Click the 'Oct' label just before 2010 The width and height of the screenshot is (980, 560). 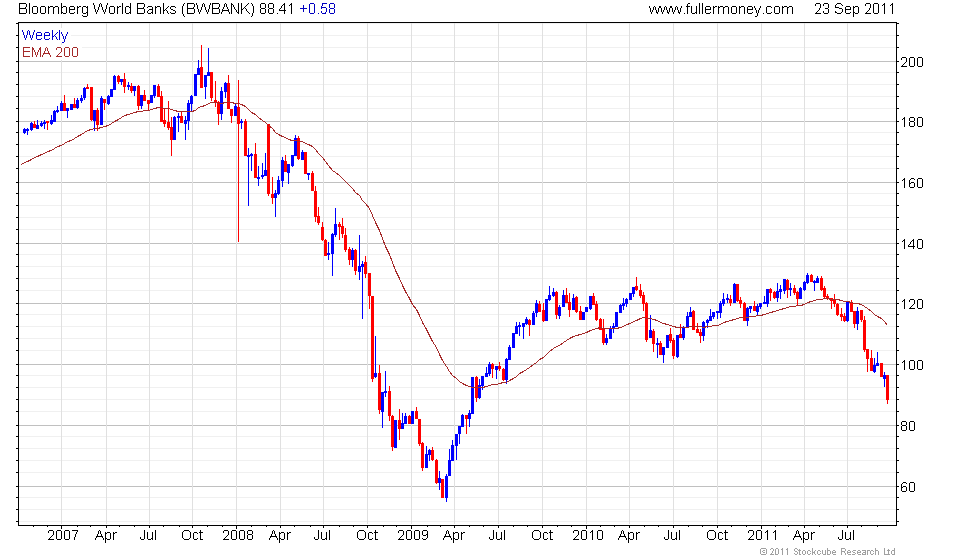click(542, 535)
